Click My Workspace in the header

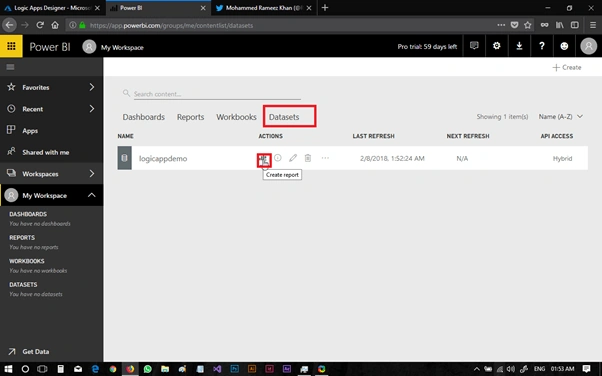122,47
